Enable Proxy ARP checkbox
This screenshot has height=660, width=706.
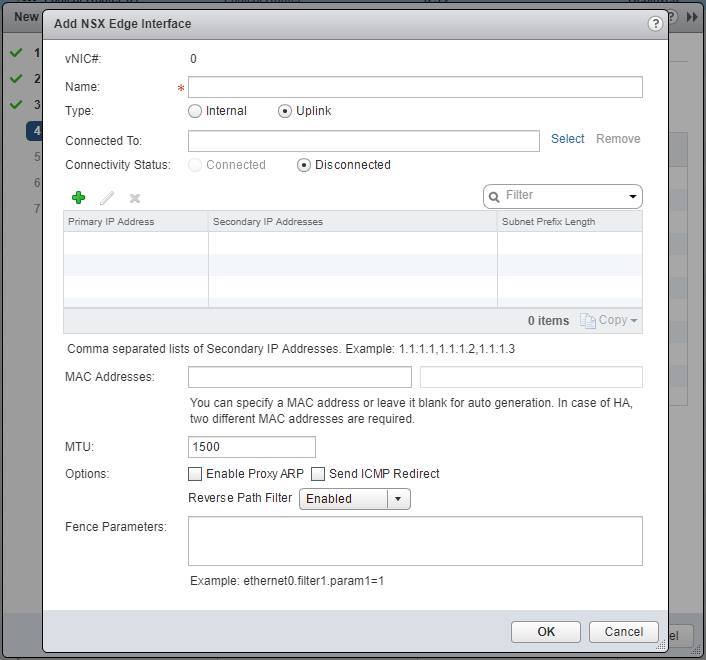195,474
